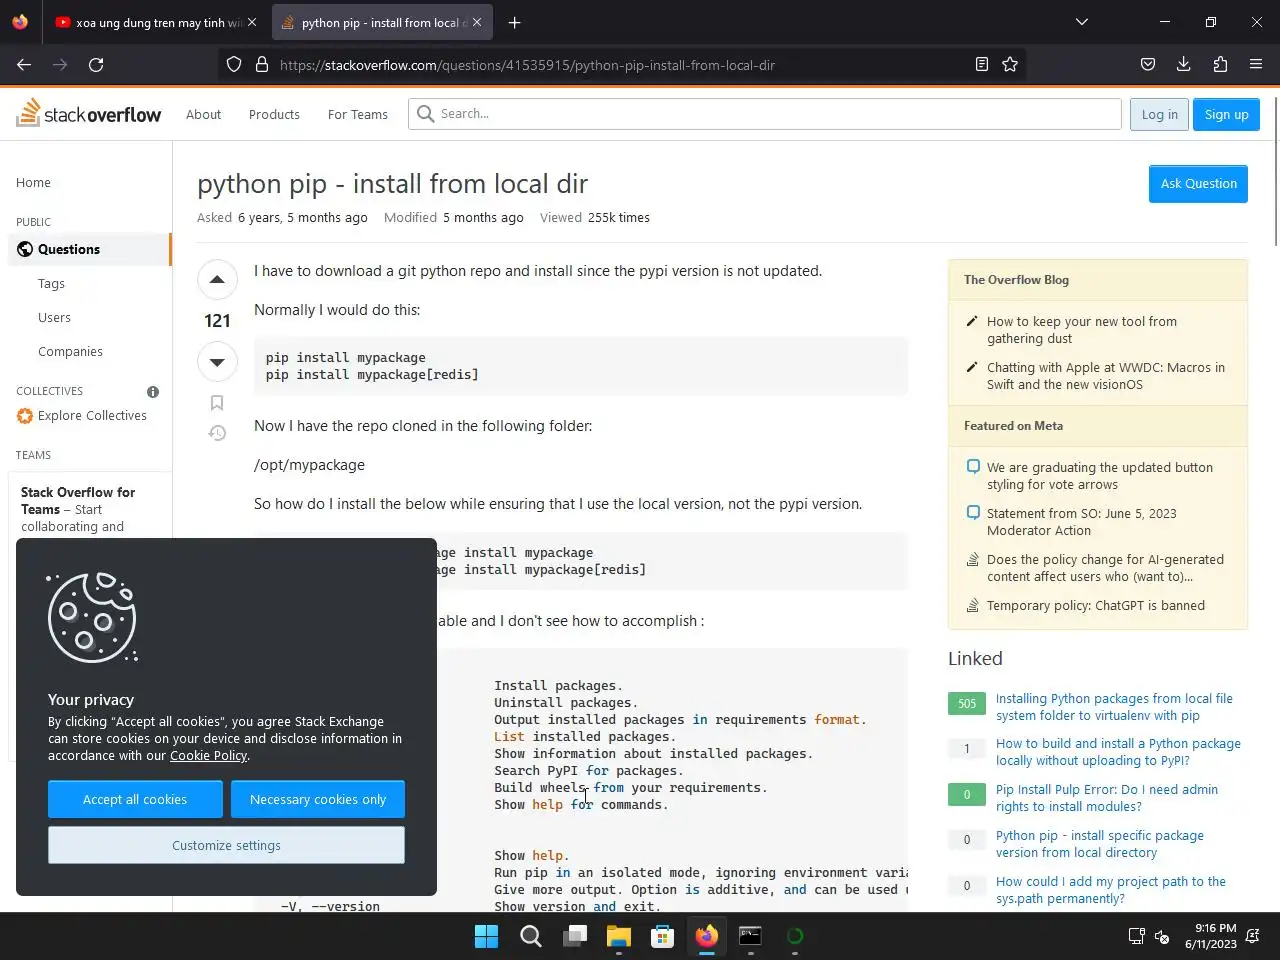Viewport: 1280px width, 960px height.
Task: Bookmark this page with the star
Action: click(x=1010, y=64)
